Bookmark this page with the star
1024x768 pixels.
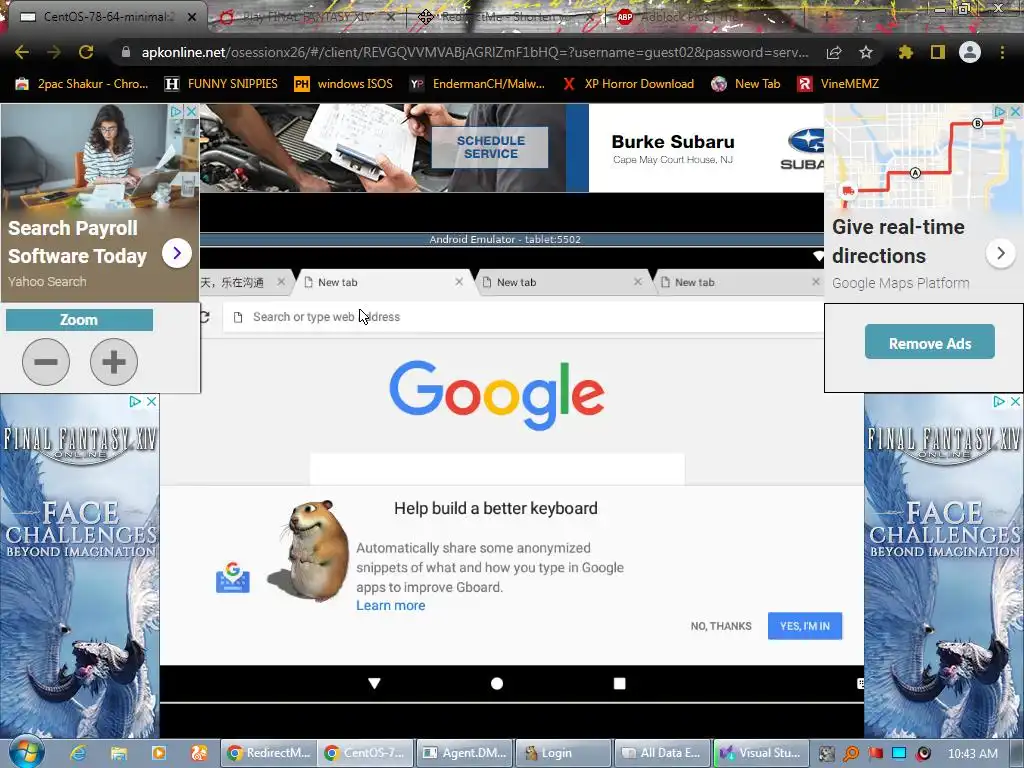point(866,52)
